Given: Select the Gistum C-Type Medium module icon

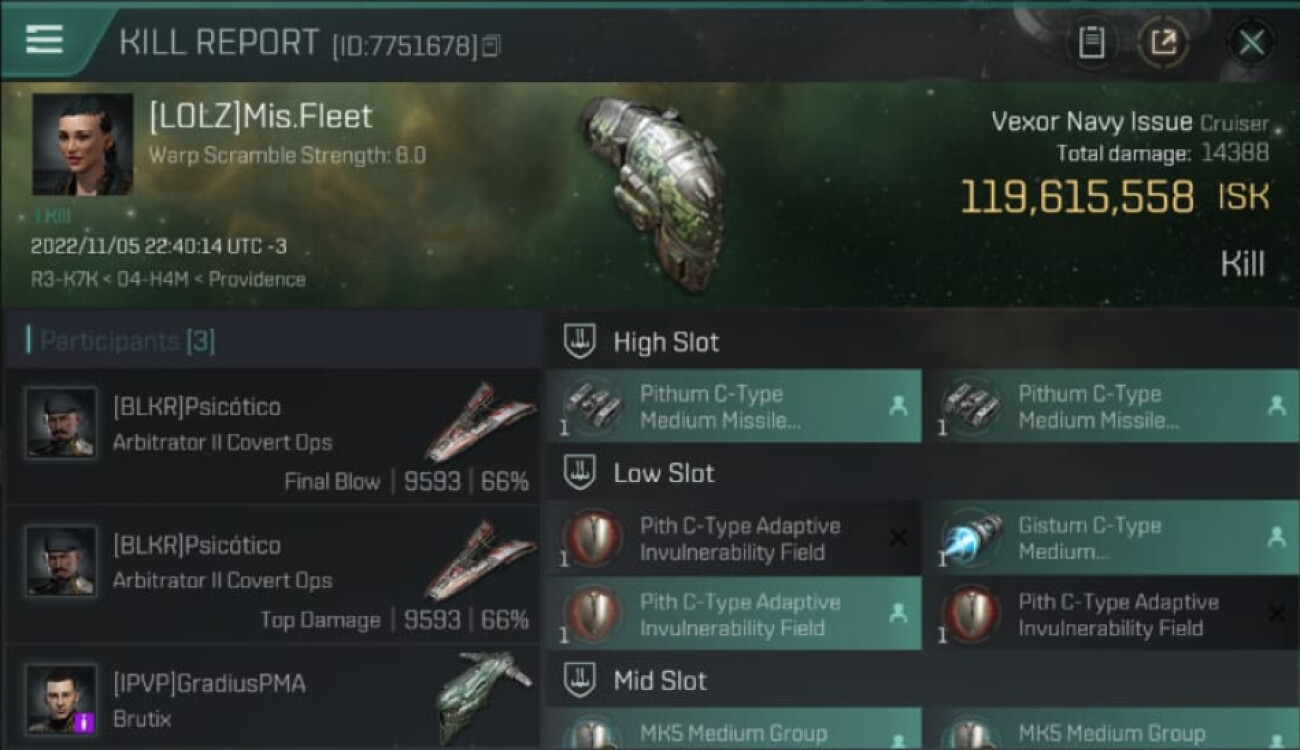Looking at the screenshot, I should pos(971,538).
